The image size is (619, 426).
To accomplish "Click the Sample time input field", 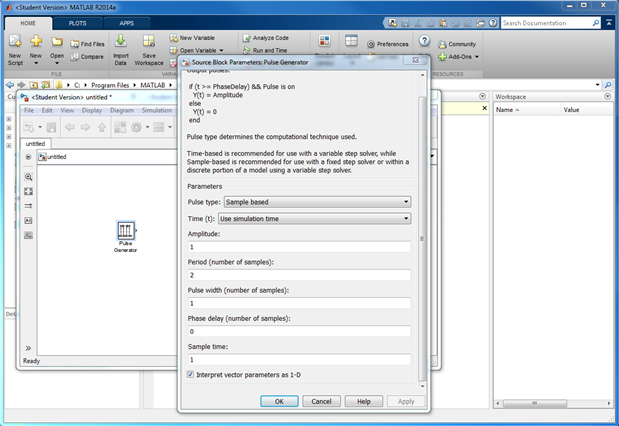I will coord(299,359).
